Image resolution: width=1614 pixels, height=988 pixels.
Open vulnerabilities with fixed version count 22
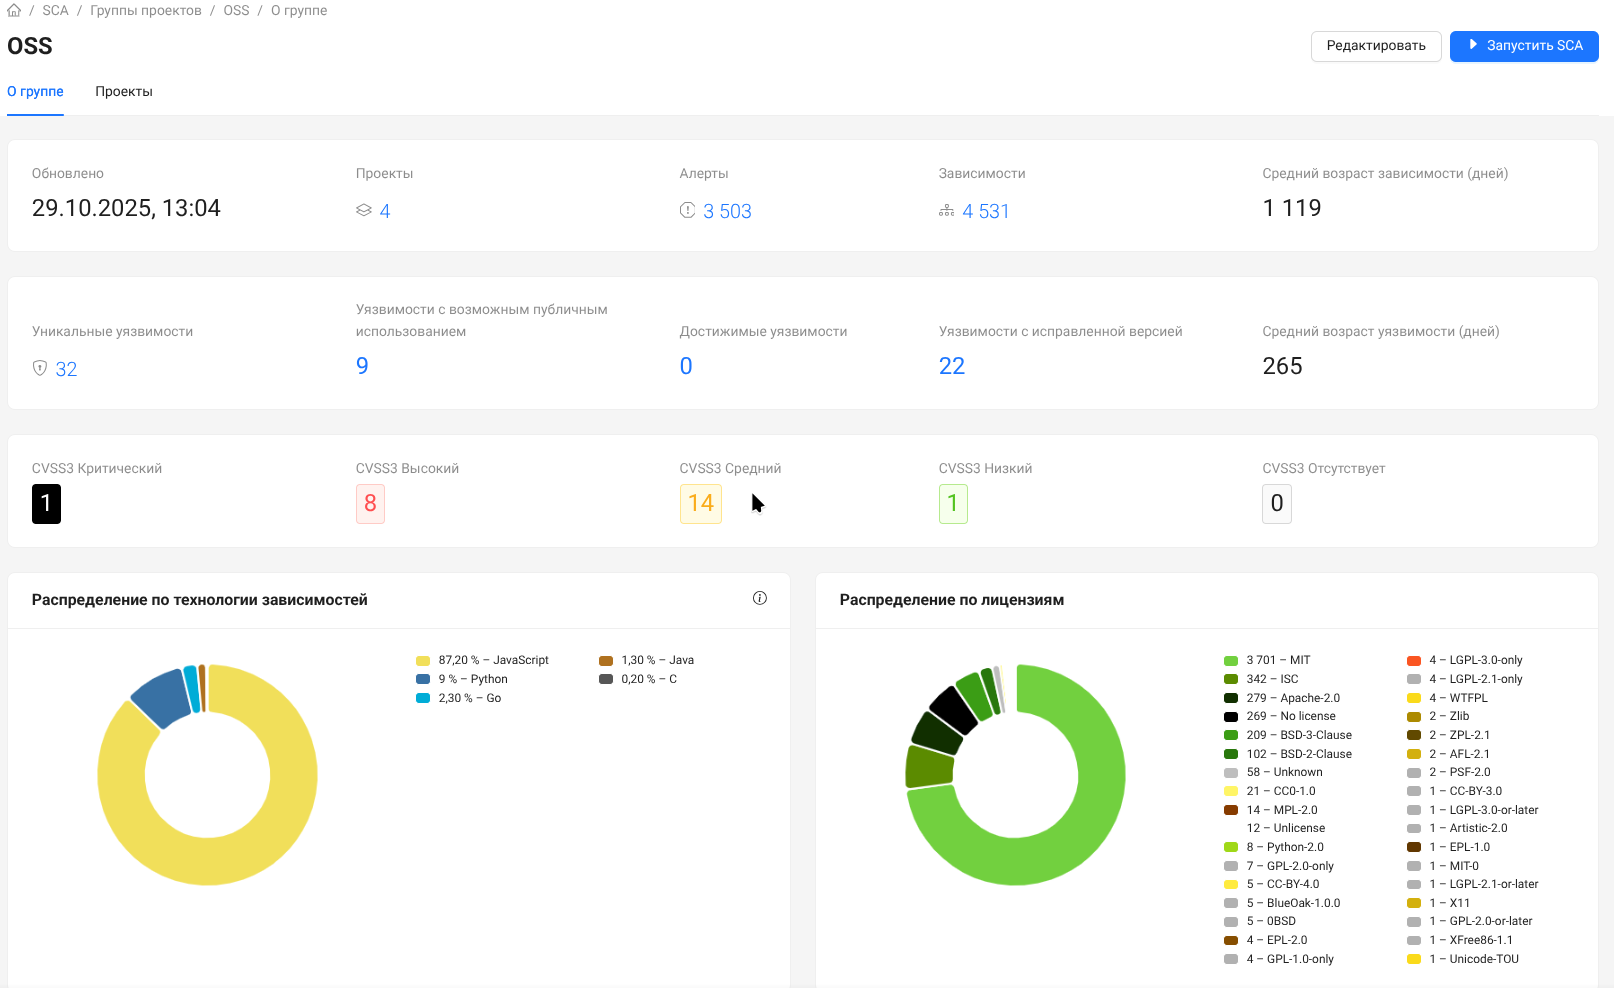[951, 366]
